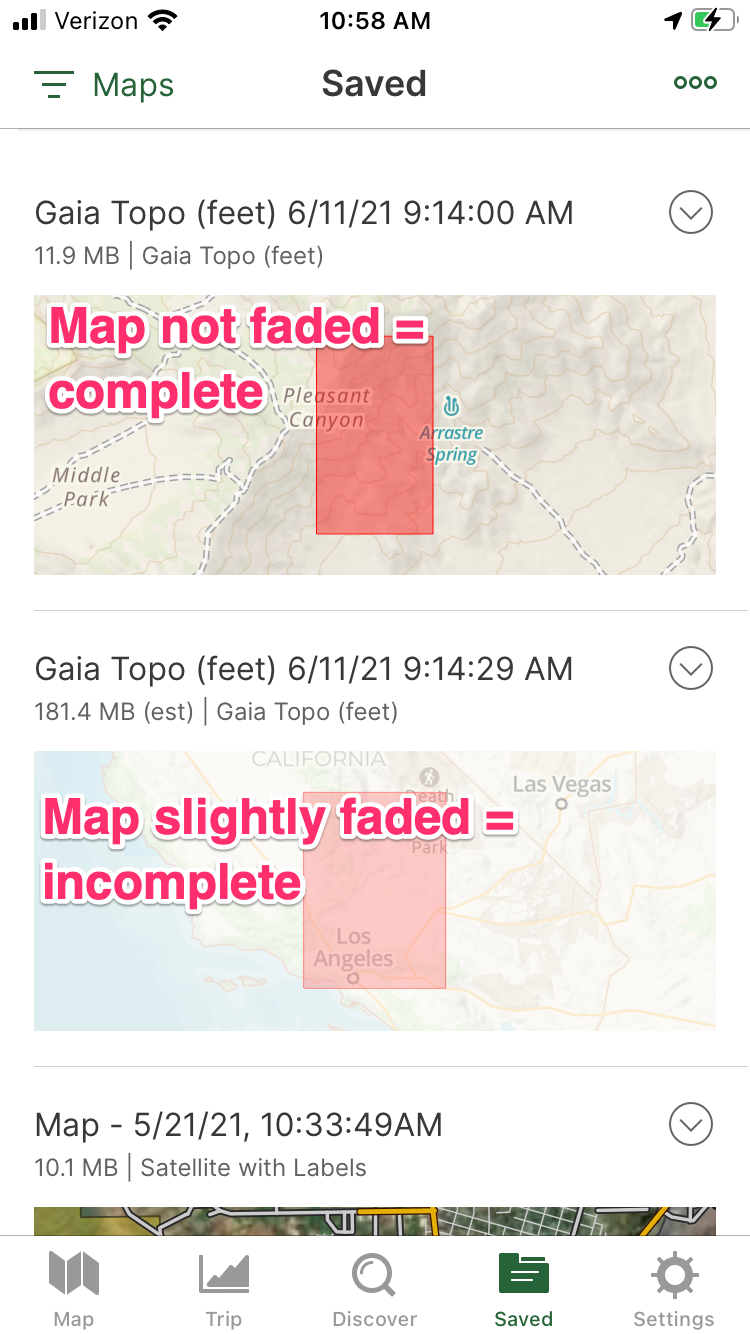The height and width of the screenshot is (1334, 750).
Task: Tap the location arrow status icon
Action: point(673,20)
